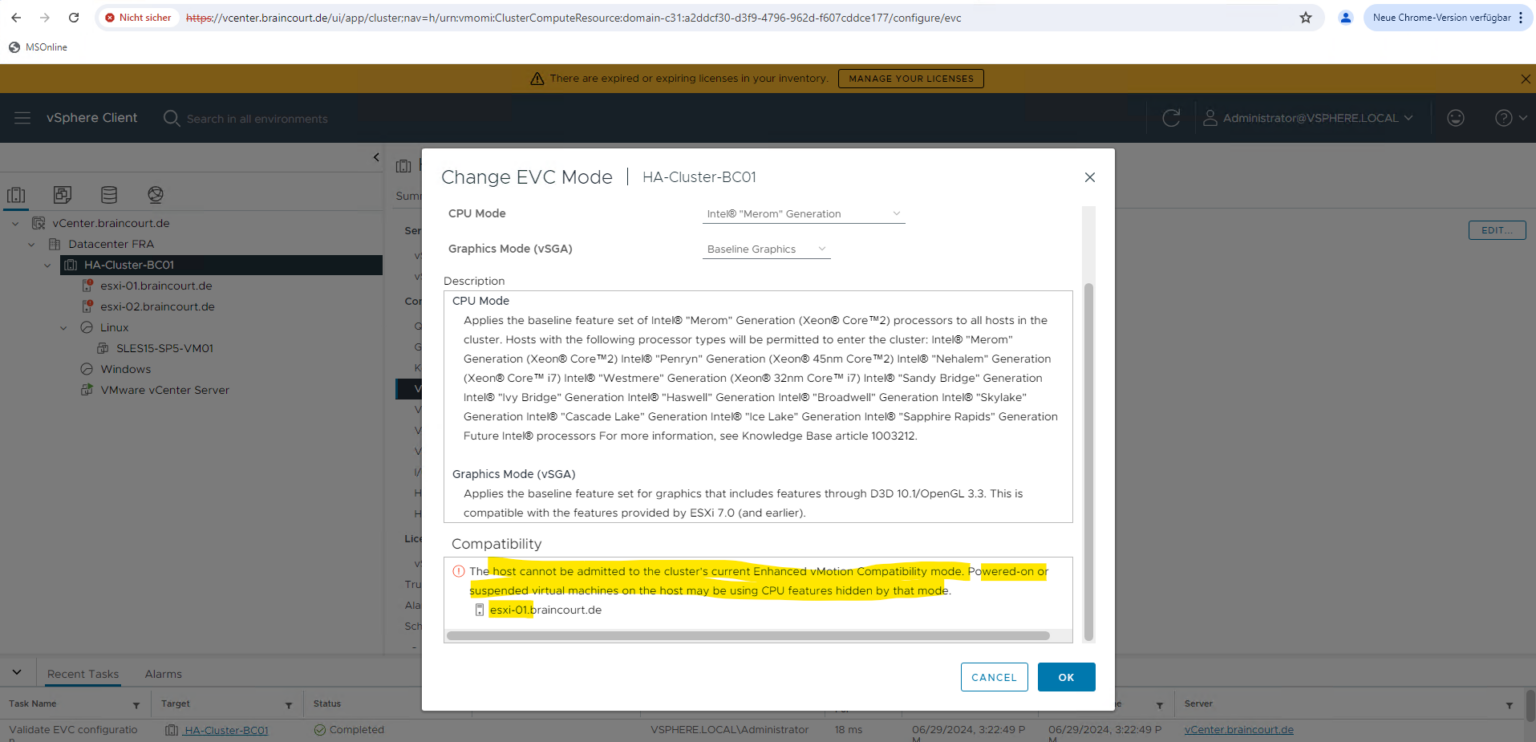Open the Storage inventory view icon
Screen dimensions: 1536x742
tap(109, 194)
